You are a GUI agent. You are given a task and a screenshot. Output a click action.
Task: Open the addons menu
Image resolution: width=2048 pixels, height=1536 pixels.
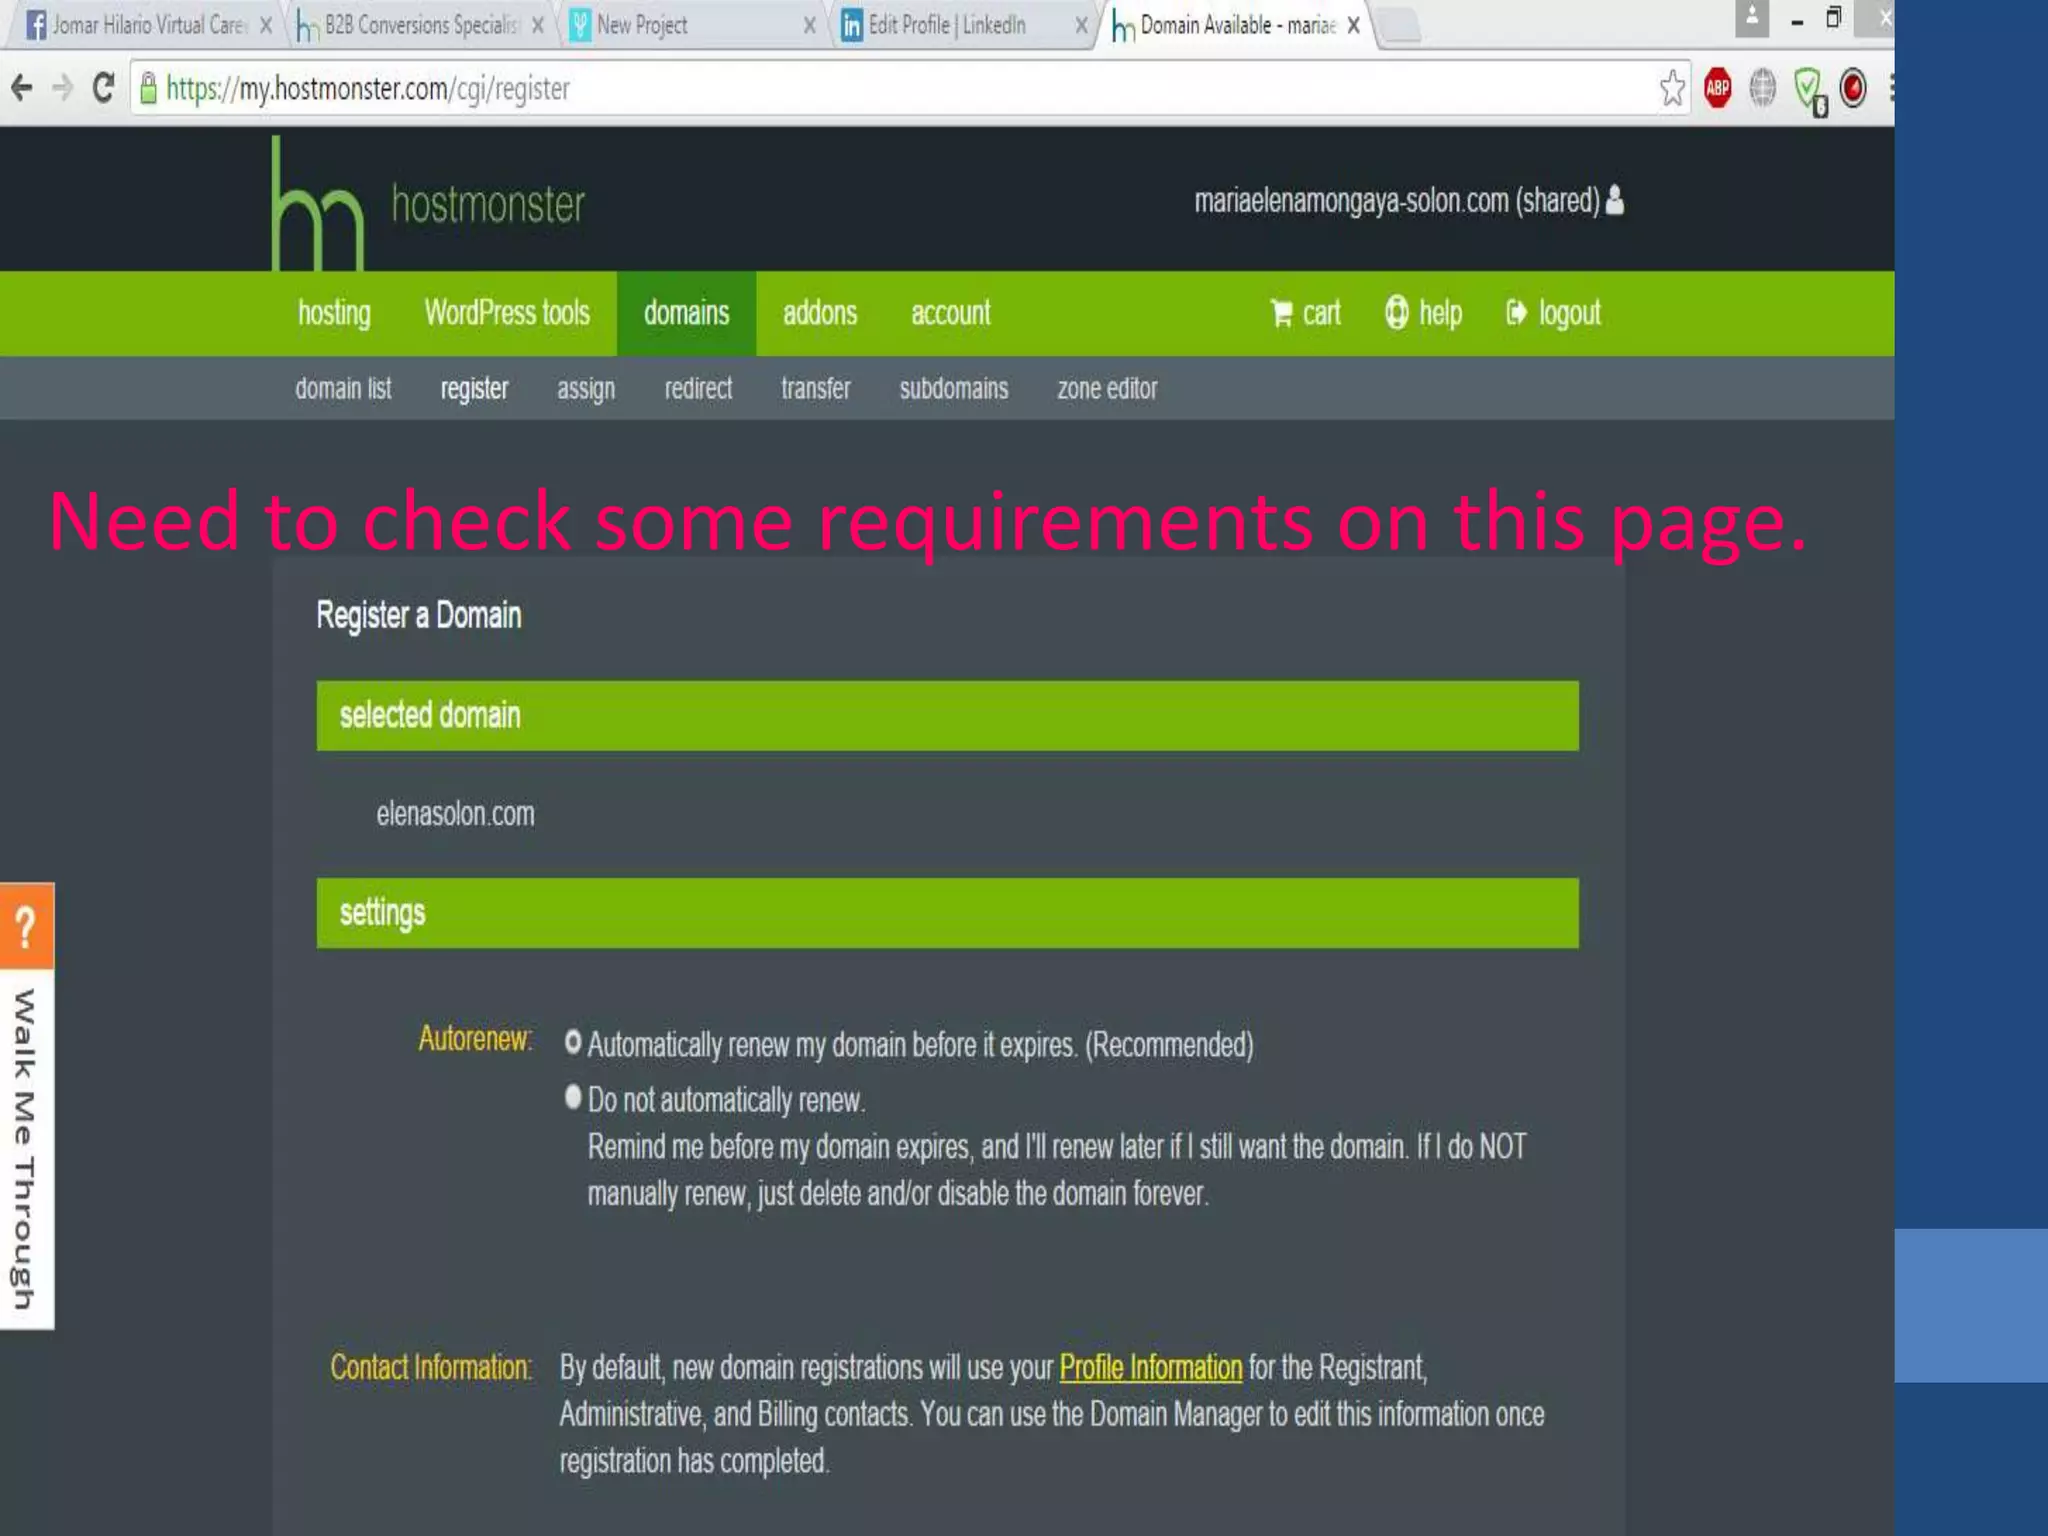tap(820, 313)
